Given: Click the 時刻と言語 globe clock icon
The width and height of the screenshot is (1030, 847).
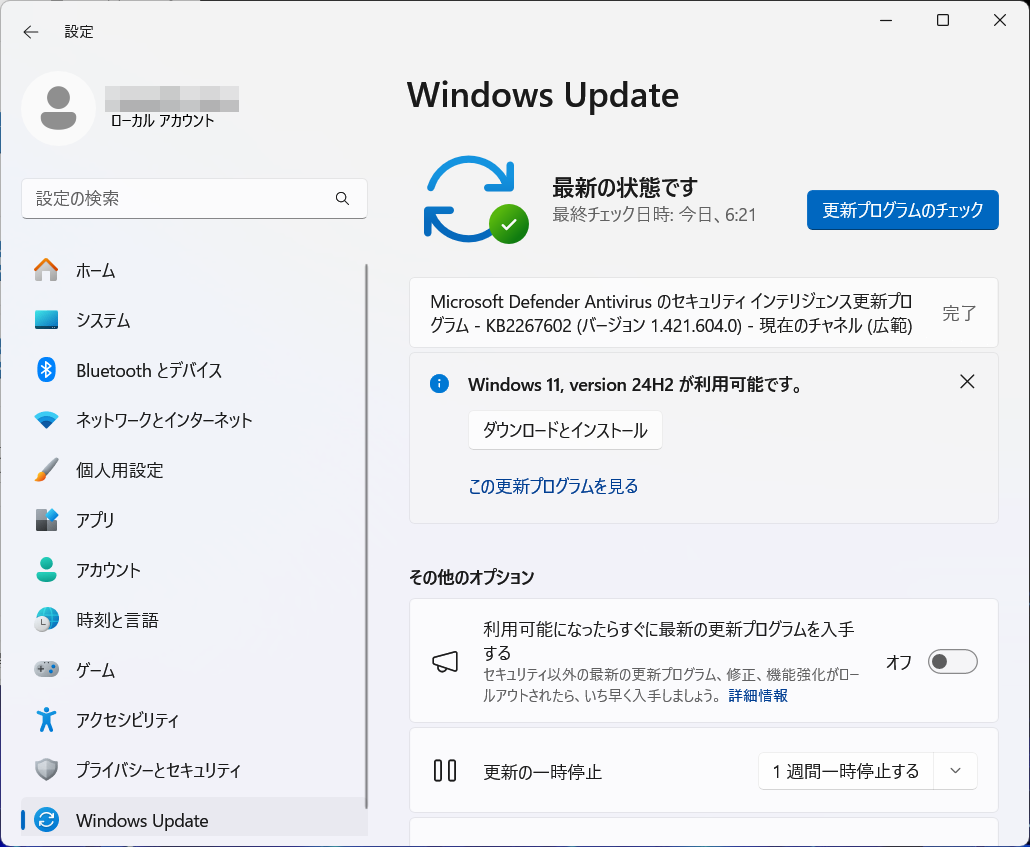Looking at the screenshot, I should coord(46,620).
